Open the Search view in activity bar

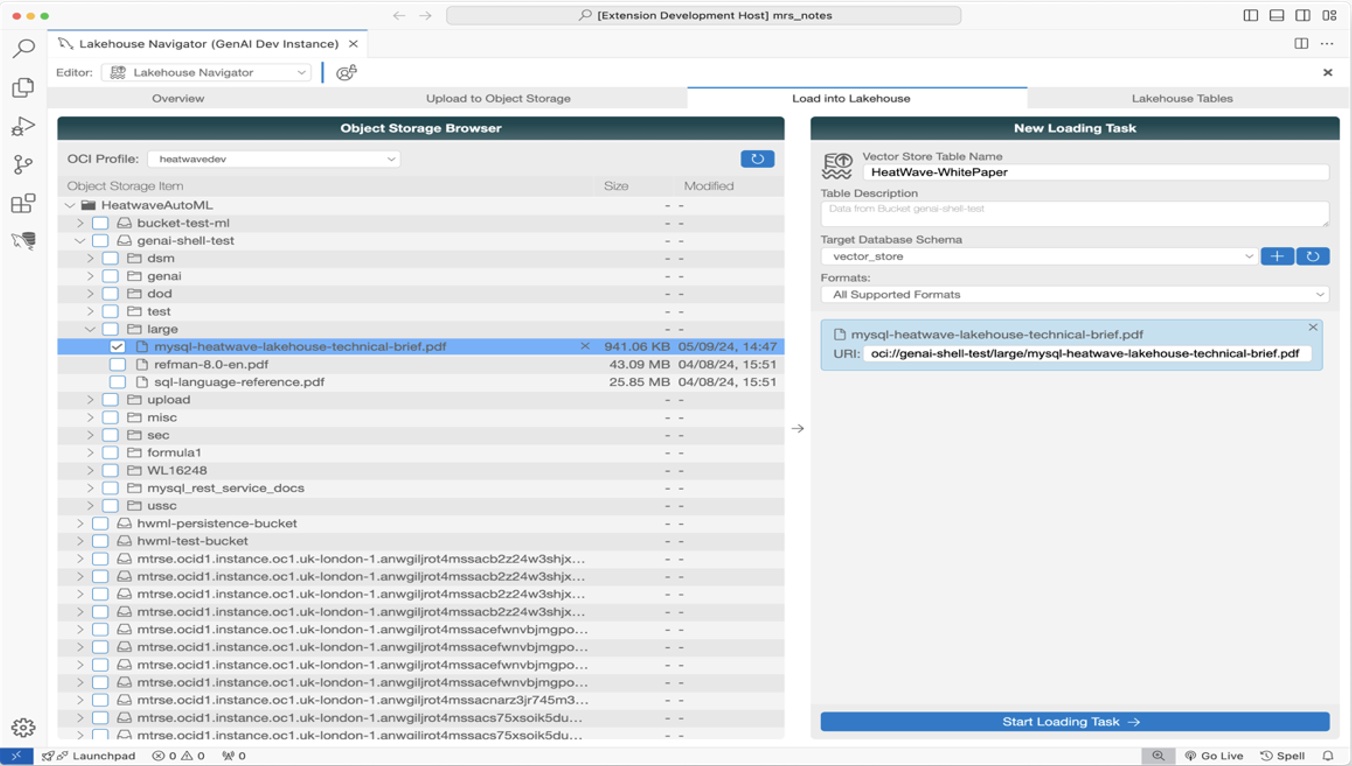[23, 48]
